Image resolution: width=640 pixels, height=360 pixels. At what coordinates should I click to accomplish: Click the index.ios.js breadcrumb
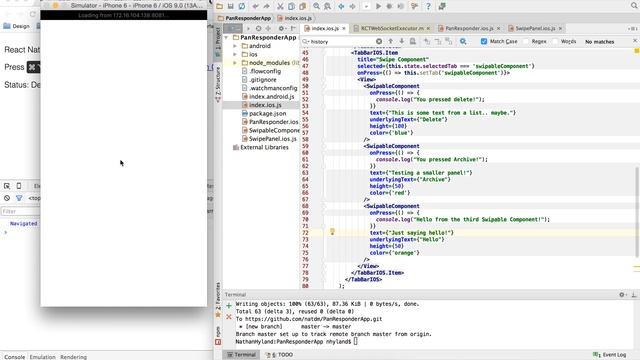pyautogui.click(x=295, y=18)
